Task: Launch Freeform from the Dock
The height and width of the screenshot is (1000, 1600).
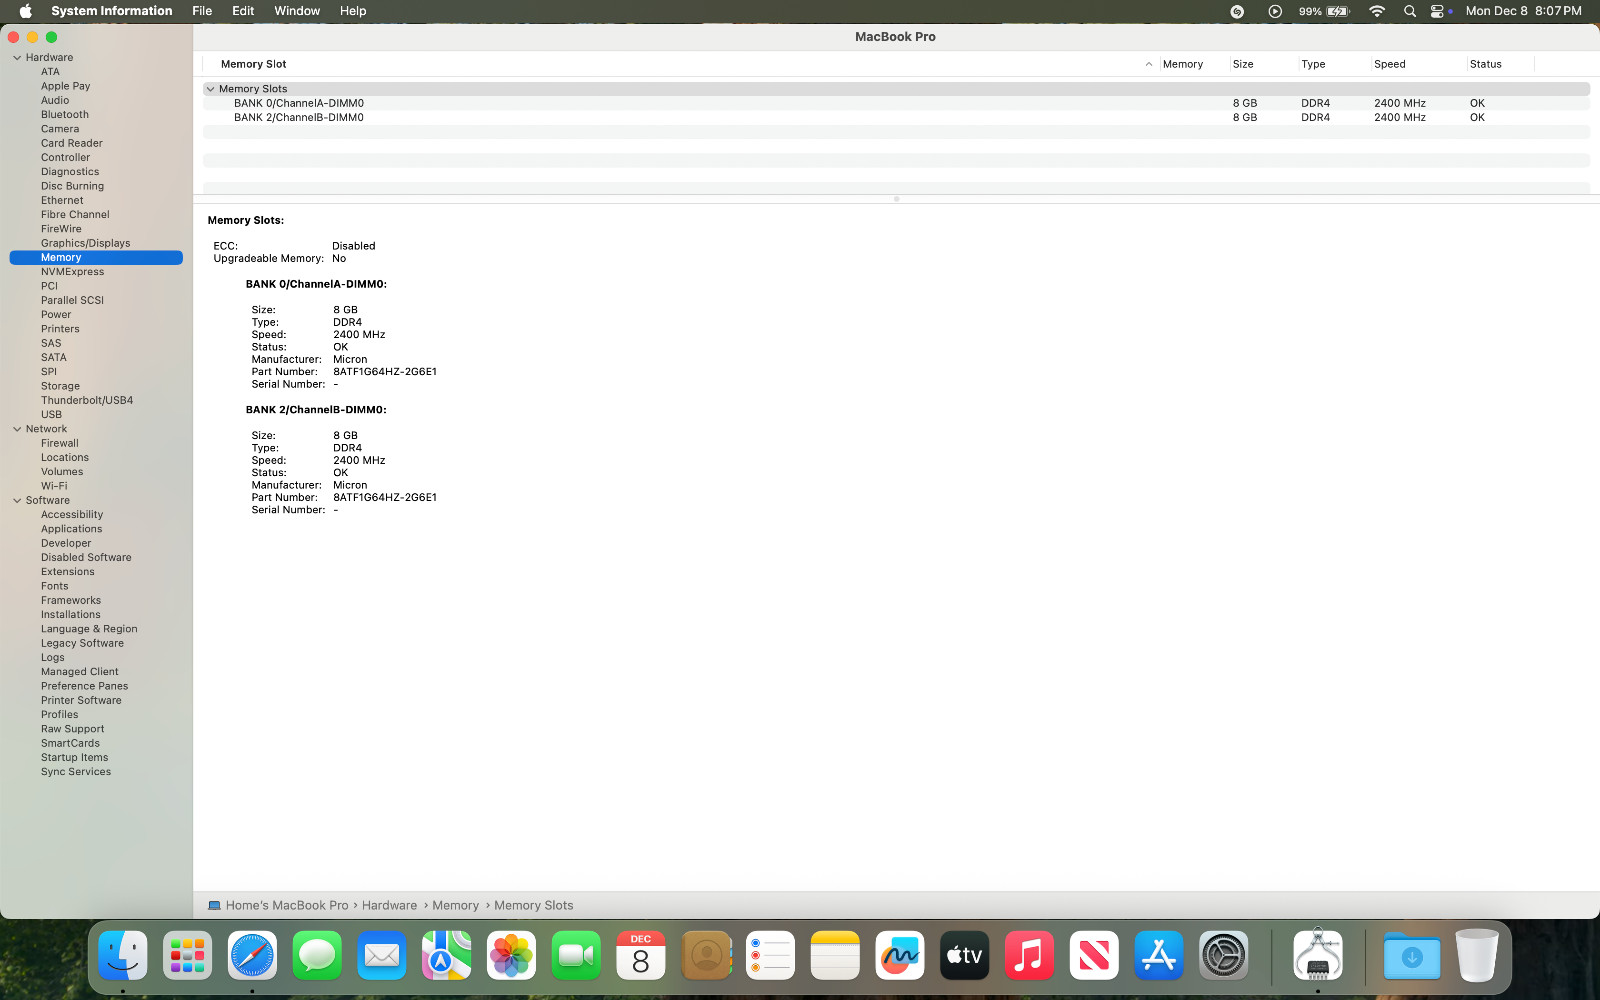Action: [900, 955]
